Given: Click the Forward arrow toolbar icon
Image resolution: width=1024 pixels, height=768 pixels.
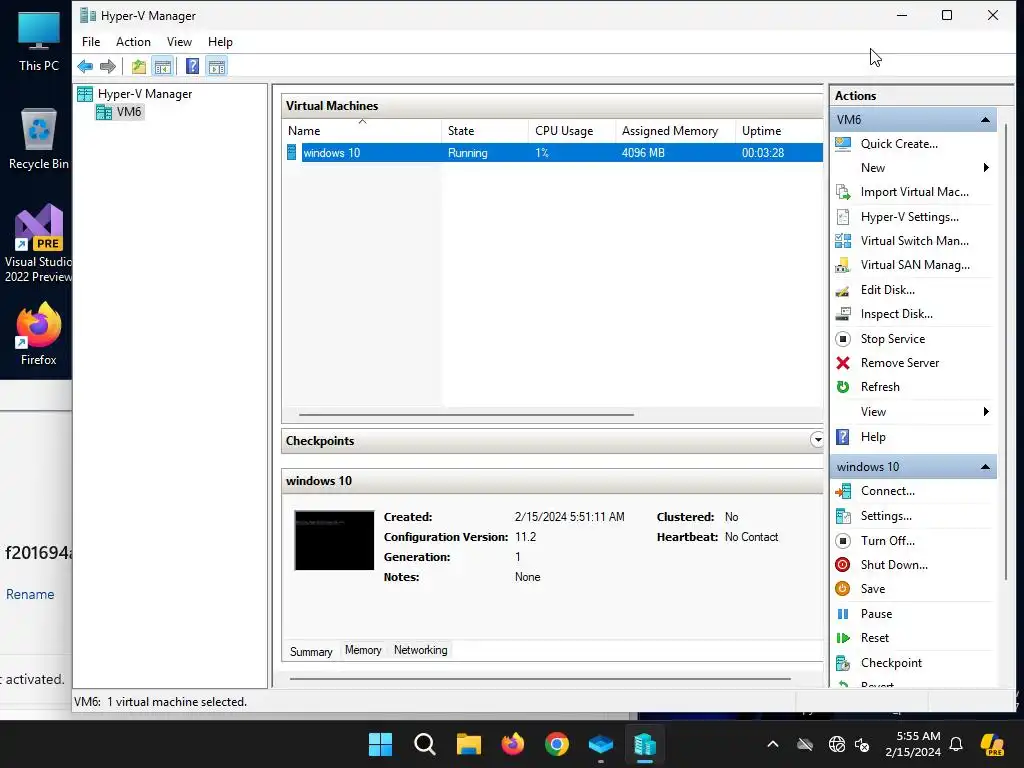Looking at the screenshot, I should click(108, 67).
